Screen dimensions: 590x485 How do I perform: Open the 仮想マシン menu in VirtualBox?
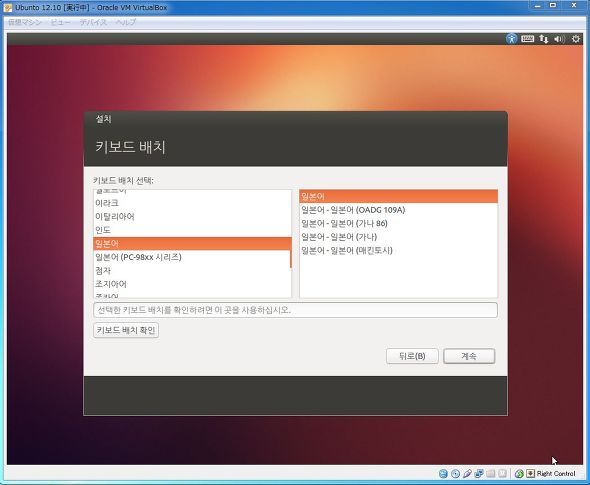pos(24,22)
